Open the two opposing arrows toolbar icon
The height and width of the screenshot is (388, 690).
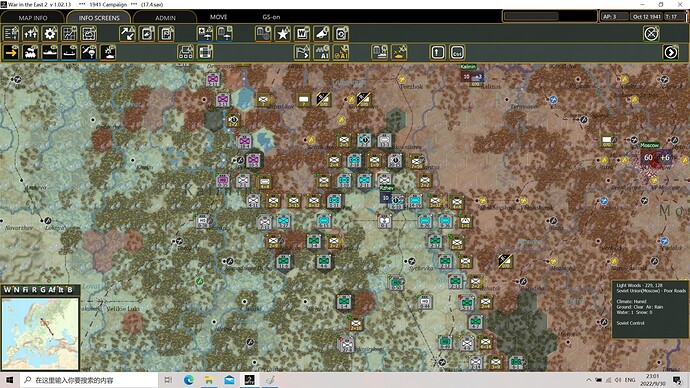128,33
